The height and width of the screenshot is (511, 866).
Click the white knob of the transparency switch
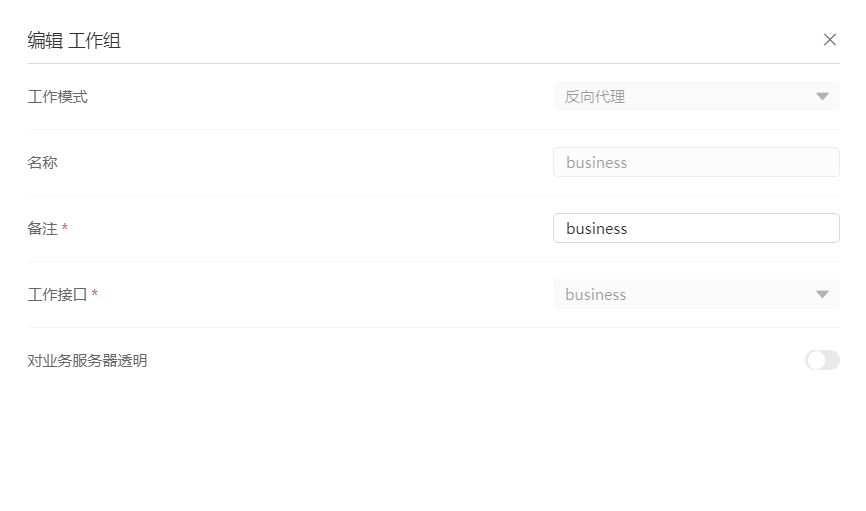[816, 360]
